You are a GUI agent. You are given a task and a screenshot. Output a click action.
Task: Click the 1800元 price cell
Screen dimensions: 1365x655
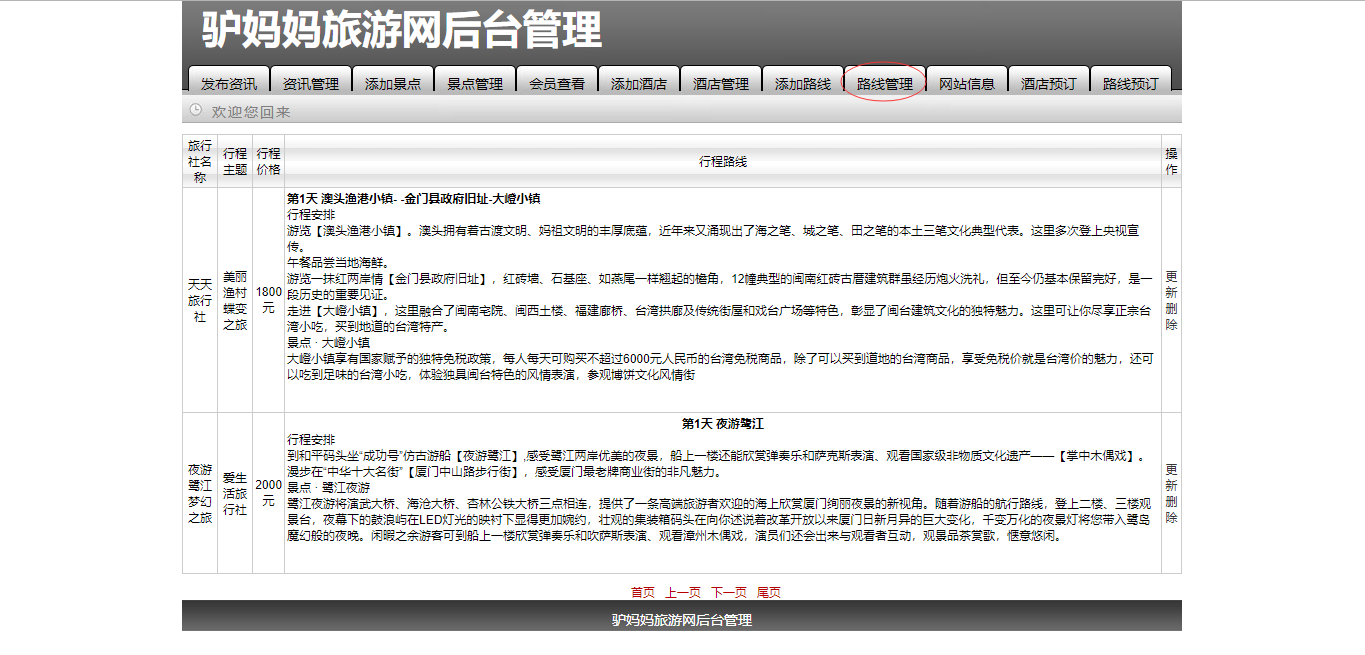(x=268, y=300)
